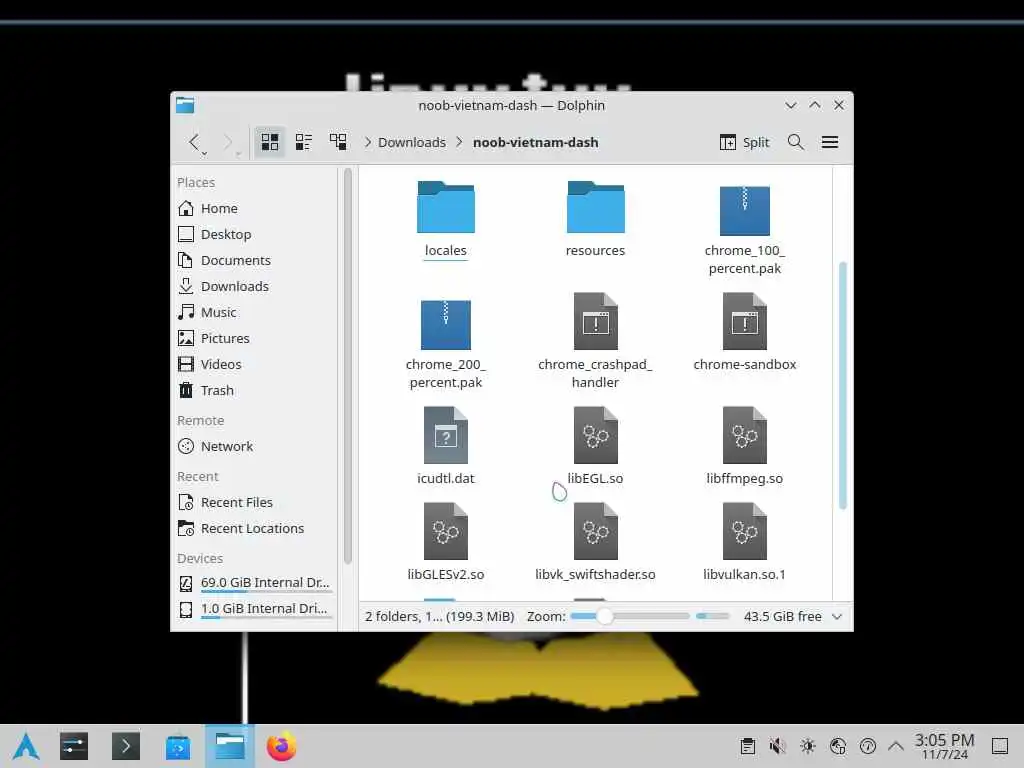Open Network in Remote section
Screen dimensions: 1024x768
click(255, 447)
